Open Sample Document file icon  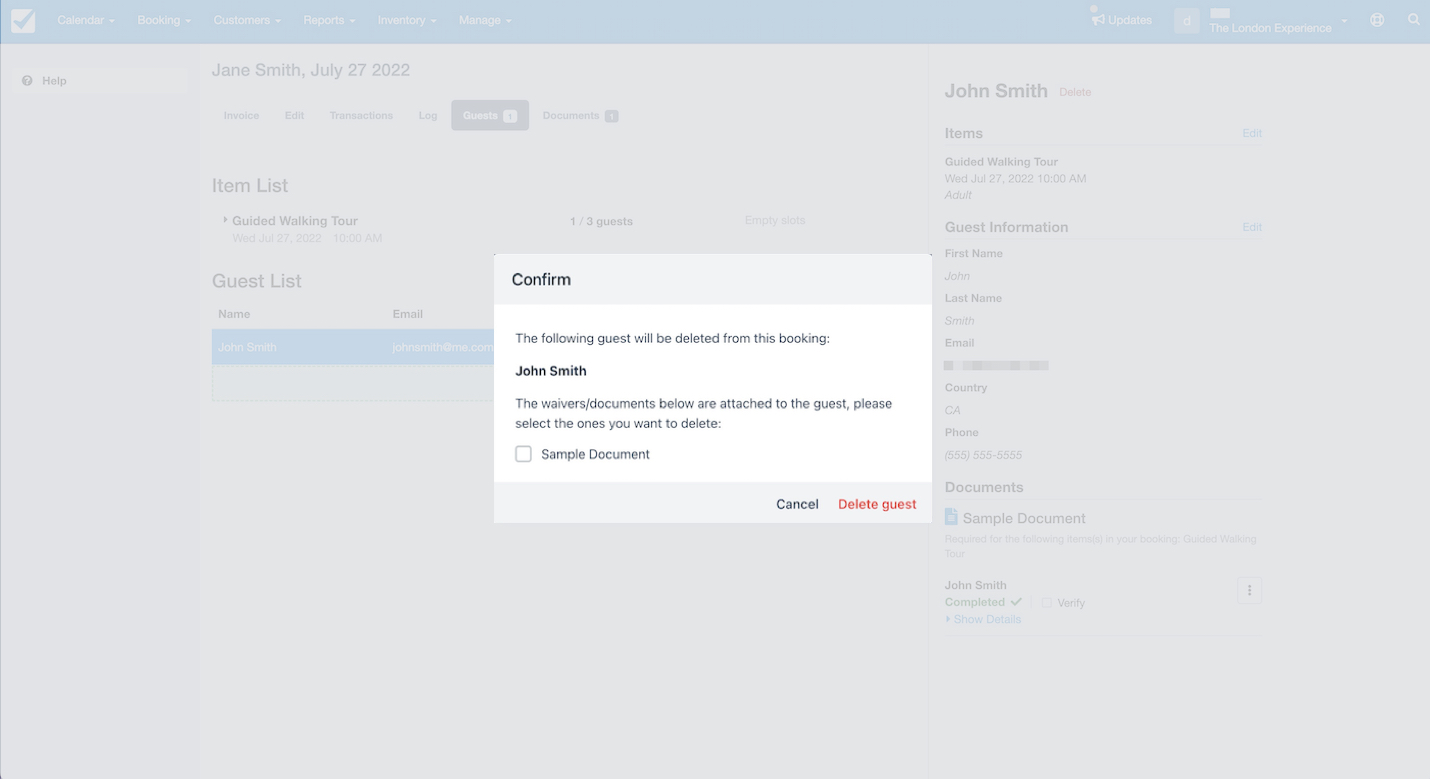click(951, 517)
